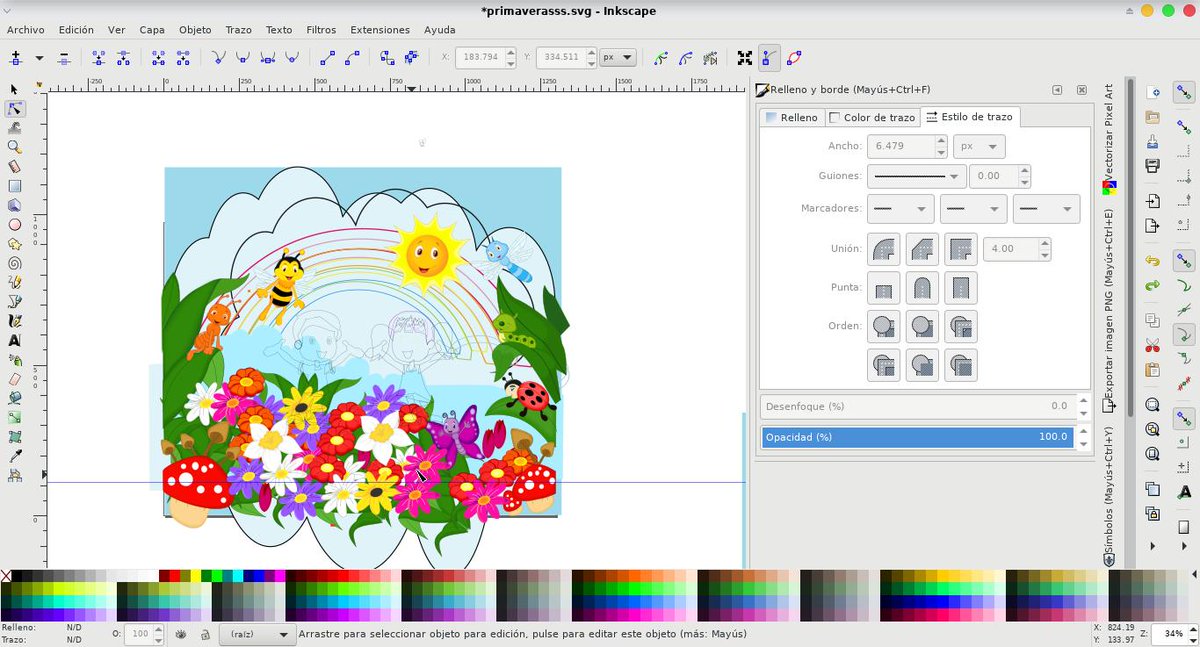Select the Selector arrow tool
This screenshot has width=1200, height=647.
point(14,89)
